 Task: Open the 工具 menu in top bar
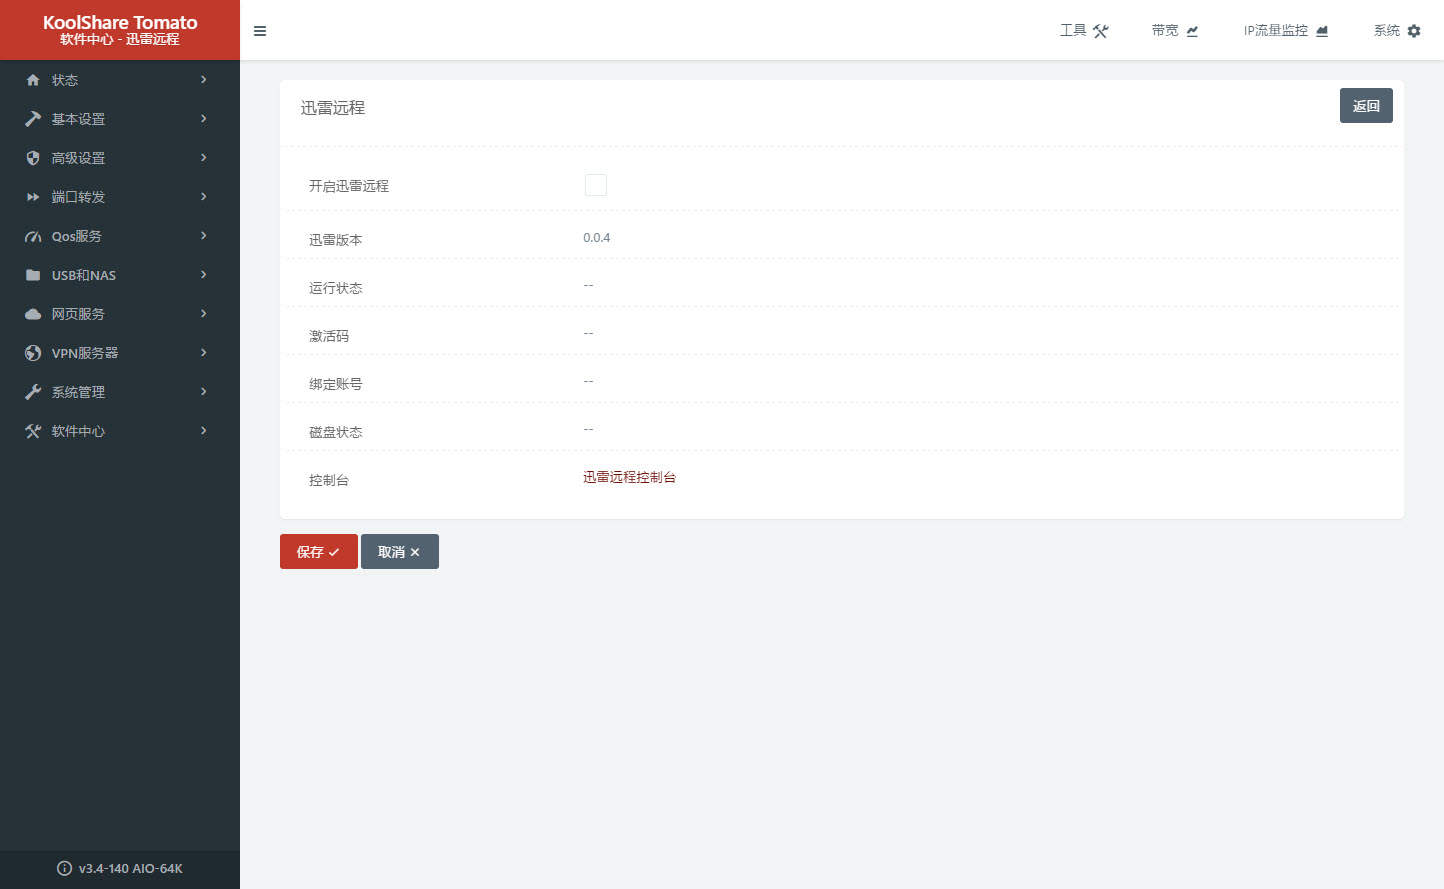tap(1084, 31)
